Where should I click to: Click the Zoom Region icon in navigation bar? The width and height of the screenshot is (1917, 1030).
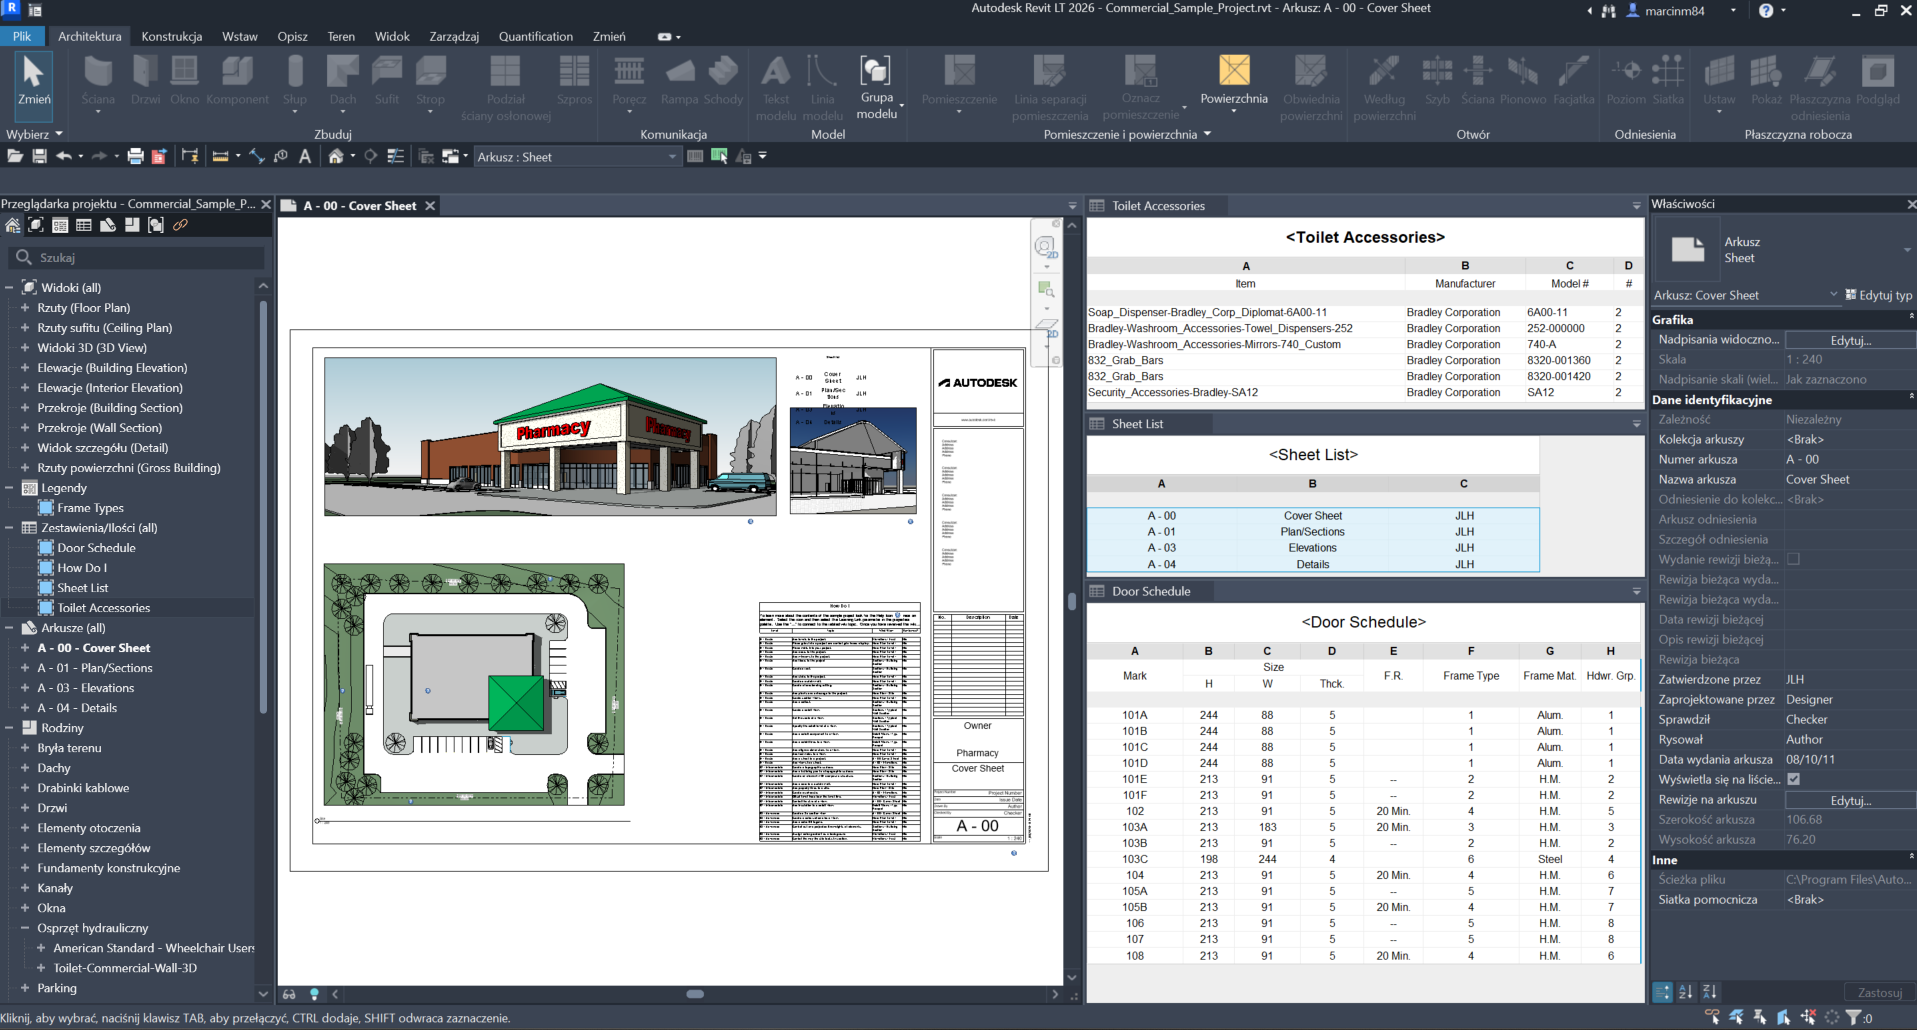[1046, 289]
